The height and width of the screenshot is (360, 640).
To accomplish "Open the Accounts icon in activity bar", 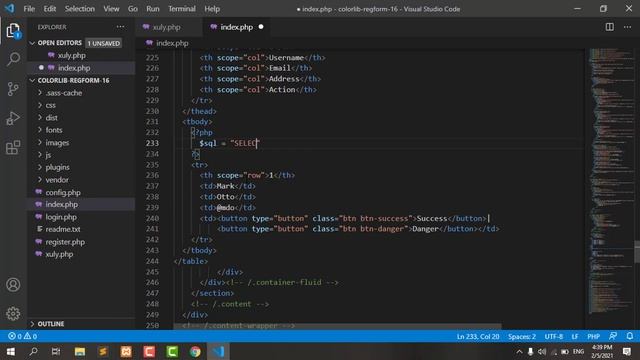I will (x=13, y=284).
